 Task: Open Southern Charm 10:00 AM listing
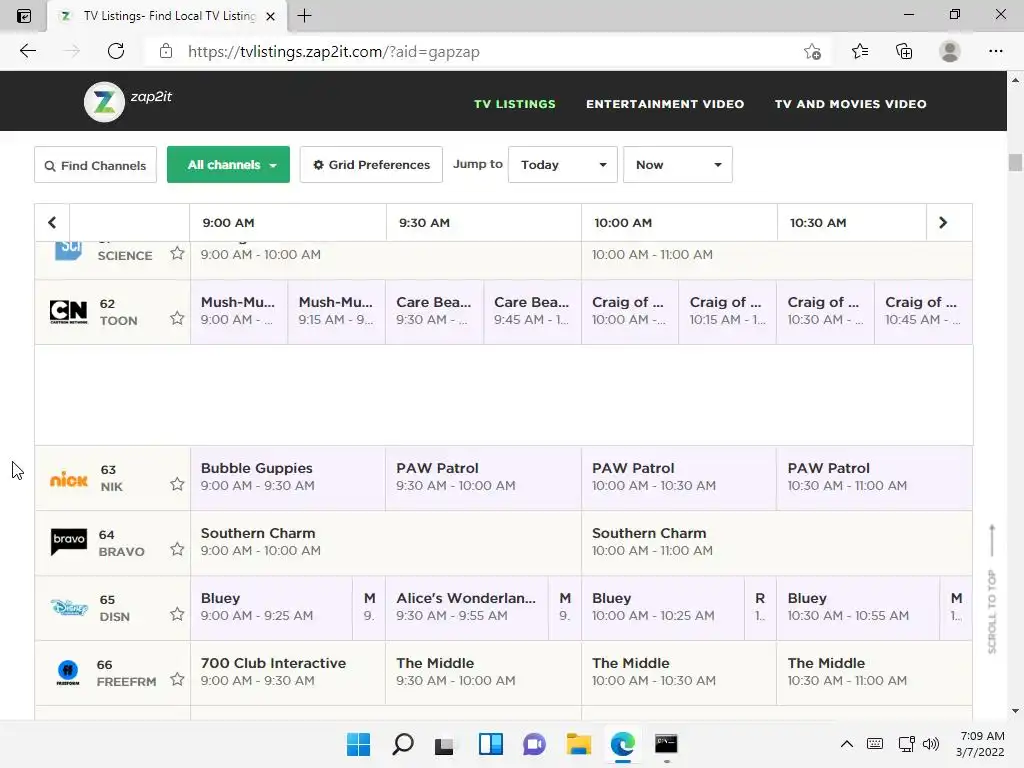coord(776,542)
